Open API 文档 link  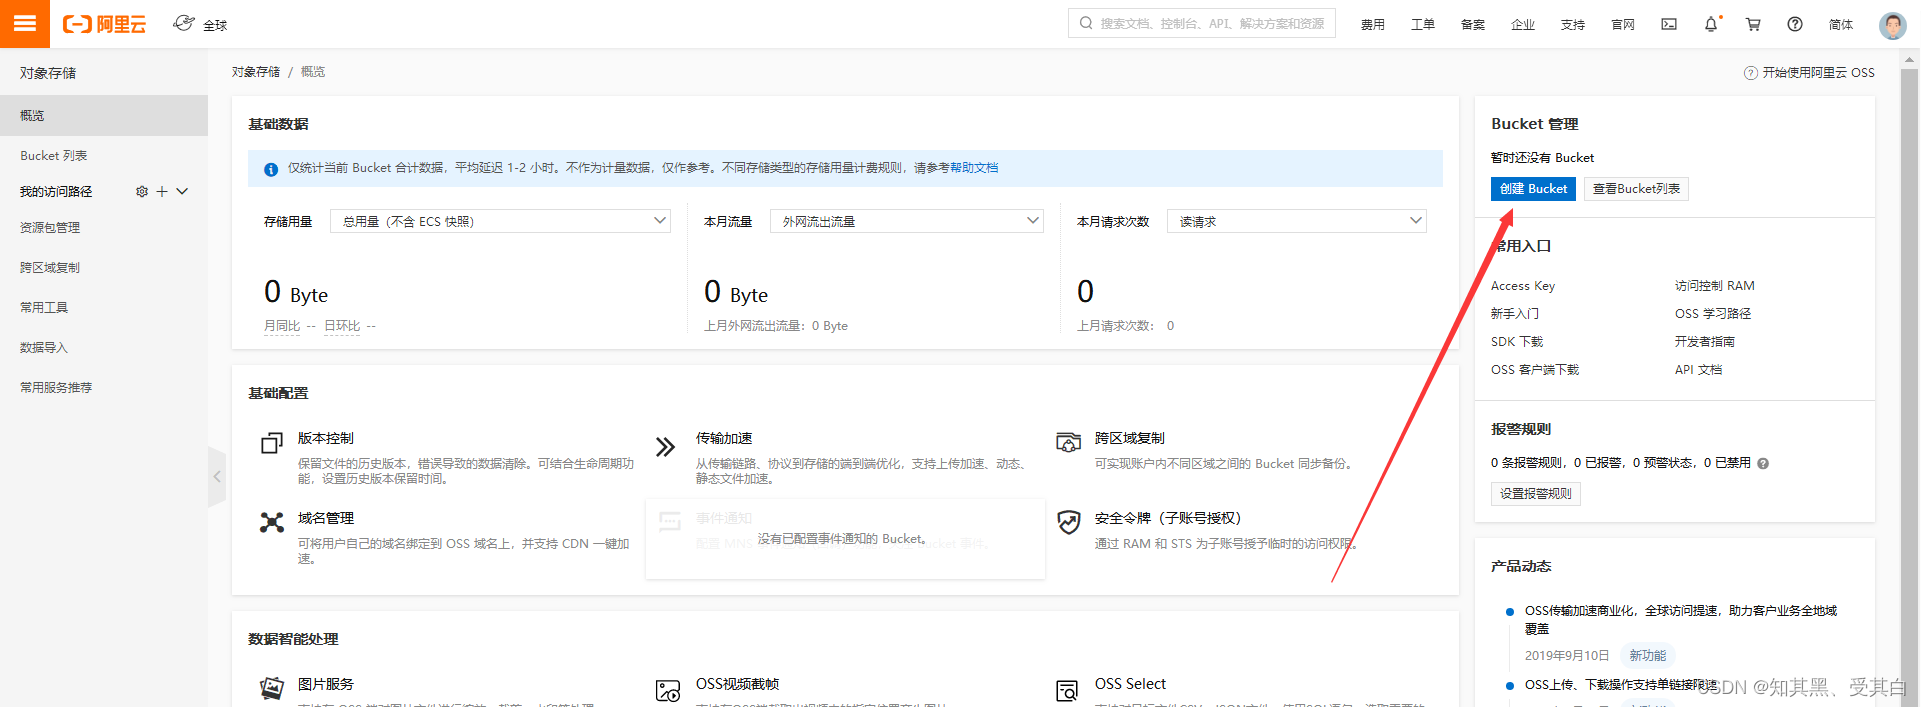[x=1699, y=369]
